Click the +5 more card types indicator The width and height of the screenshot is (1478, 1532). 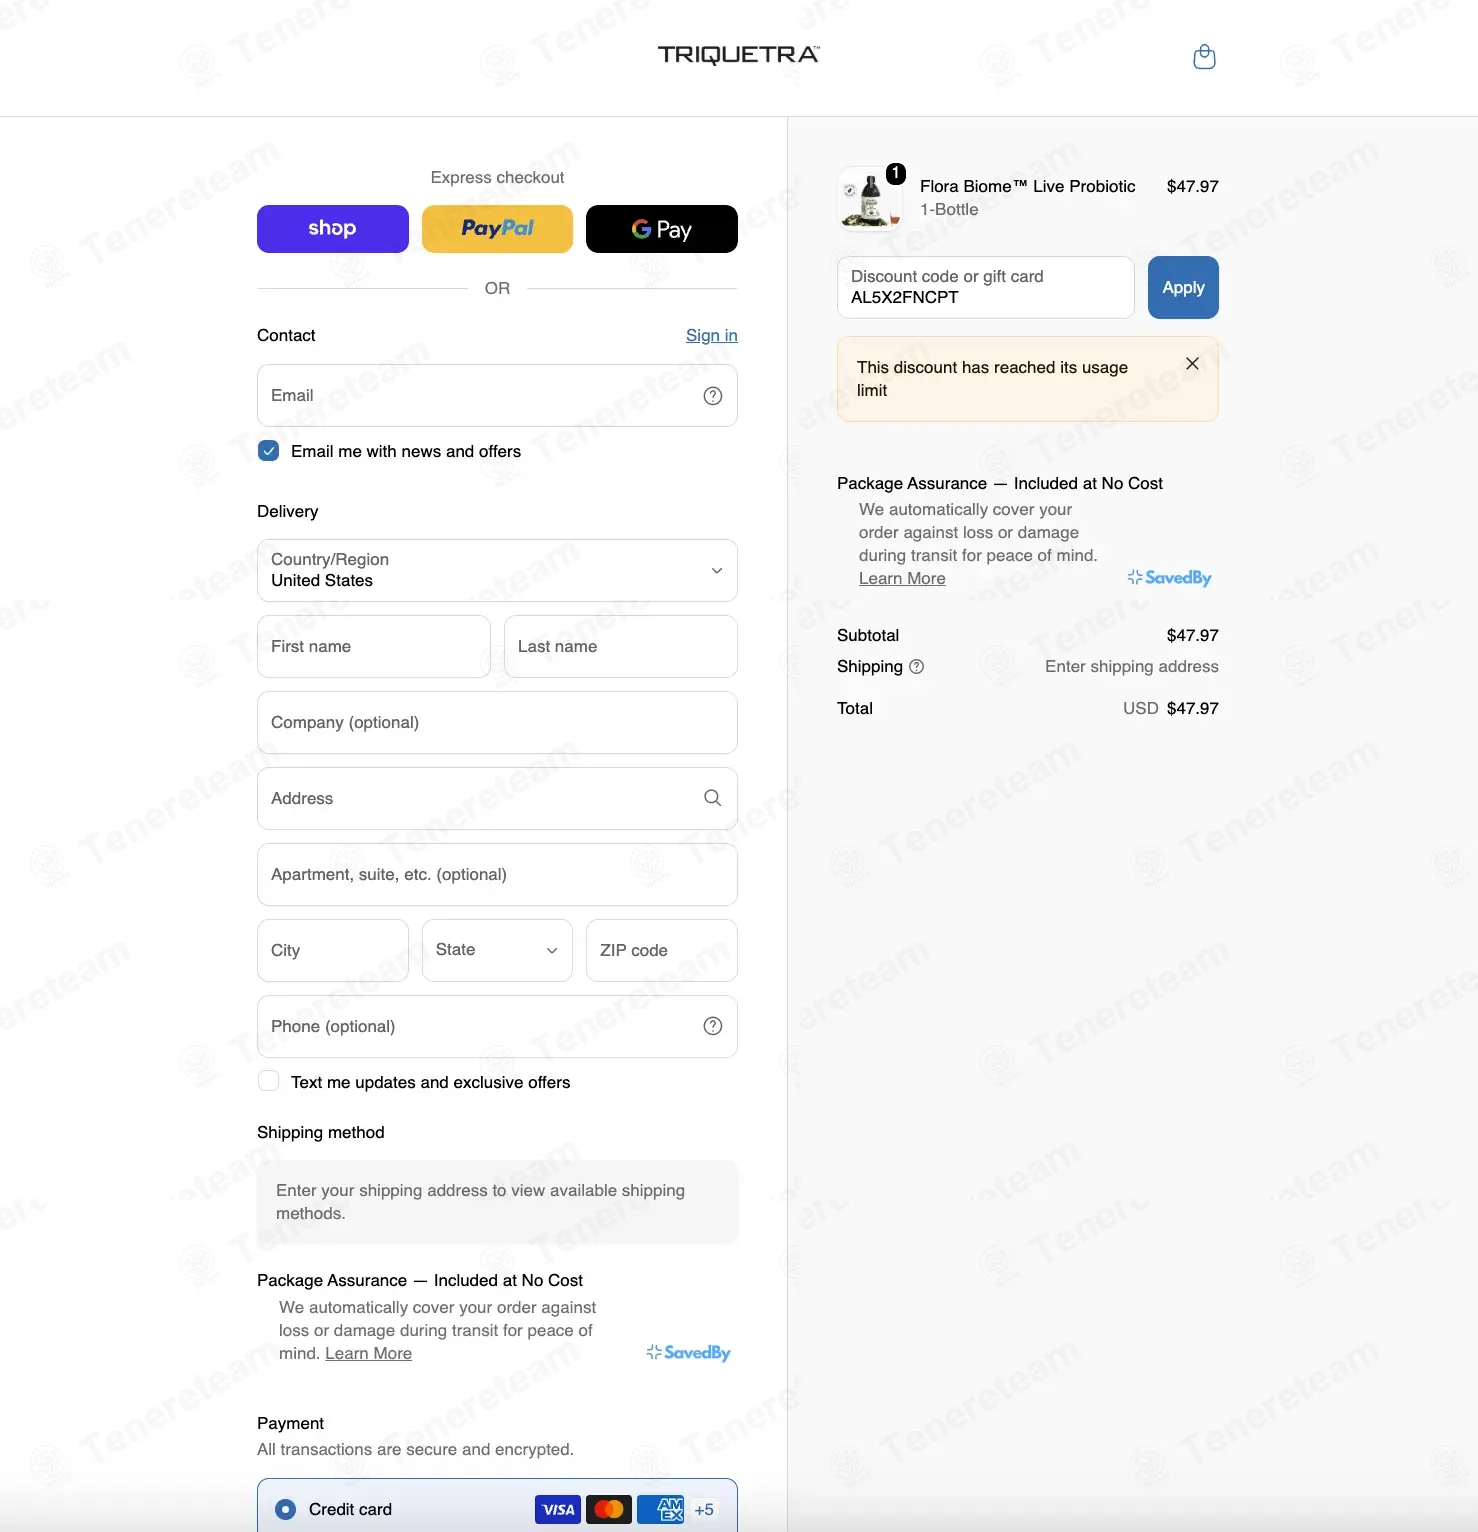(x=704, y=1510)
